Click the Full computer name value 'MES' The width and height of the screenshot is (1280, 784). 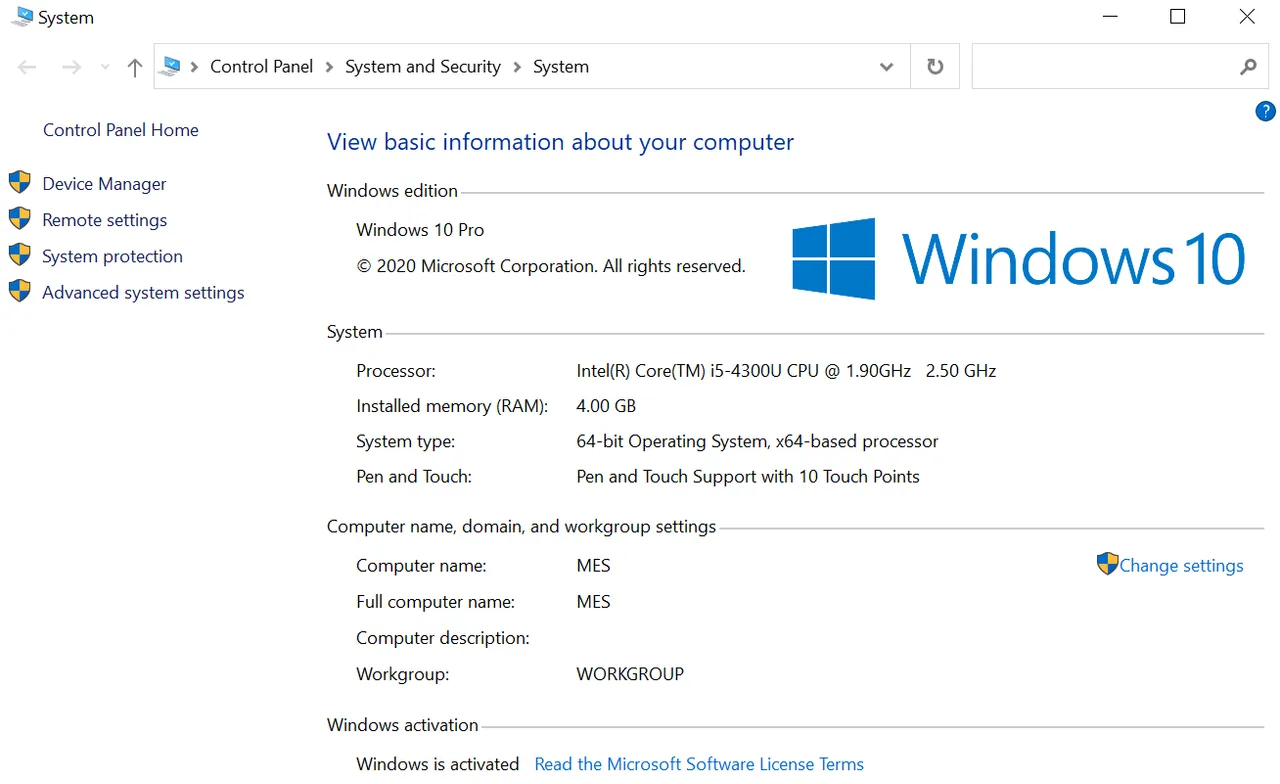[593, 602]
